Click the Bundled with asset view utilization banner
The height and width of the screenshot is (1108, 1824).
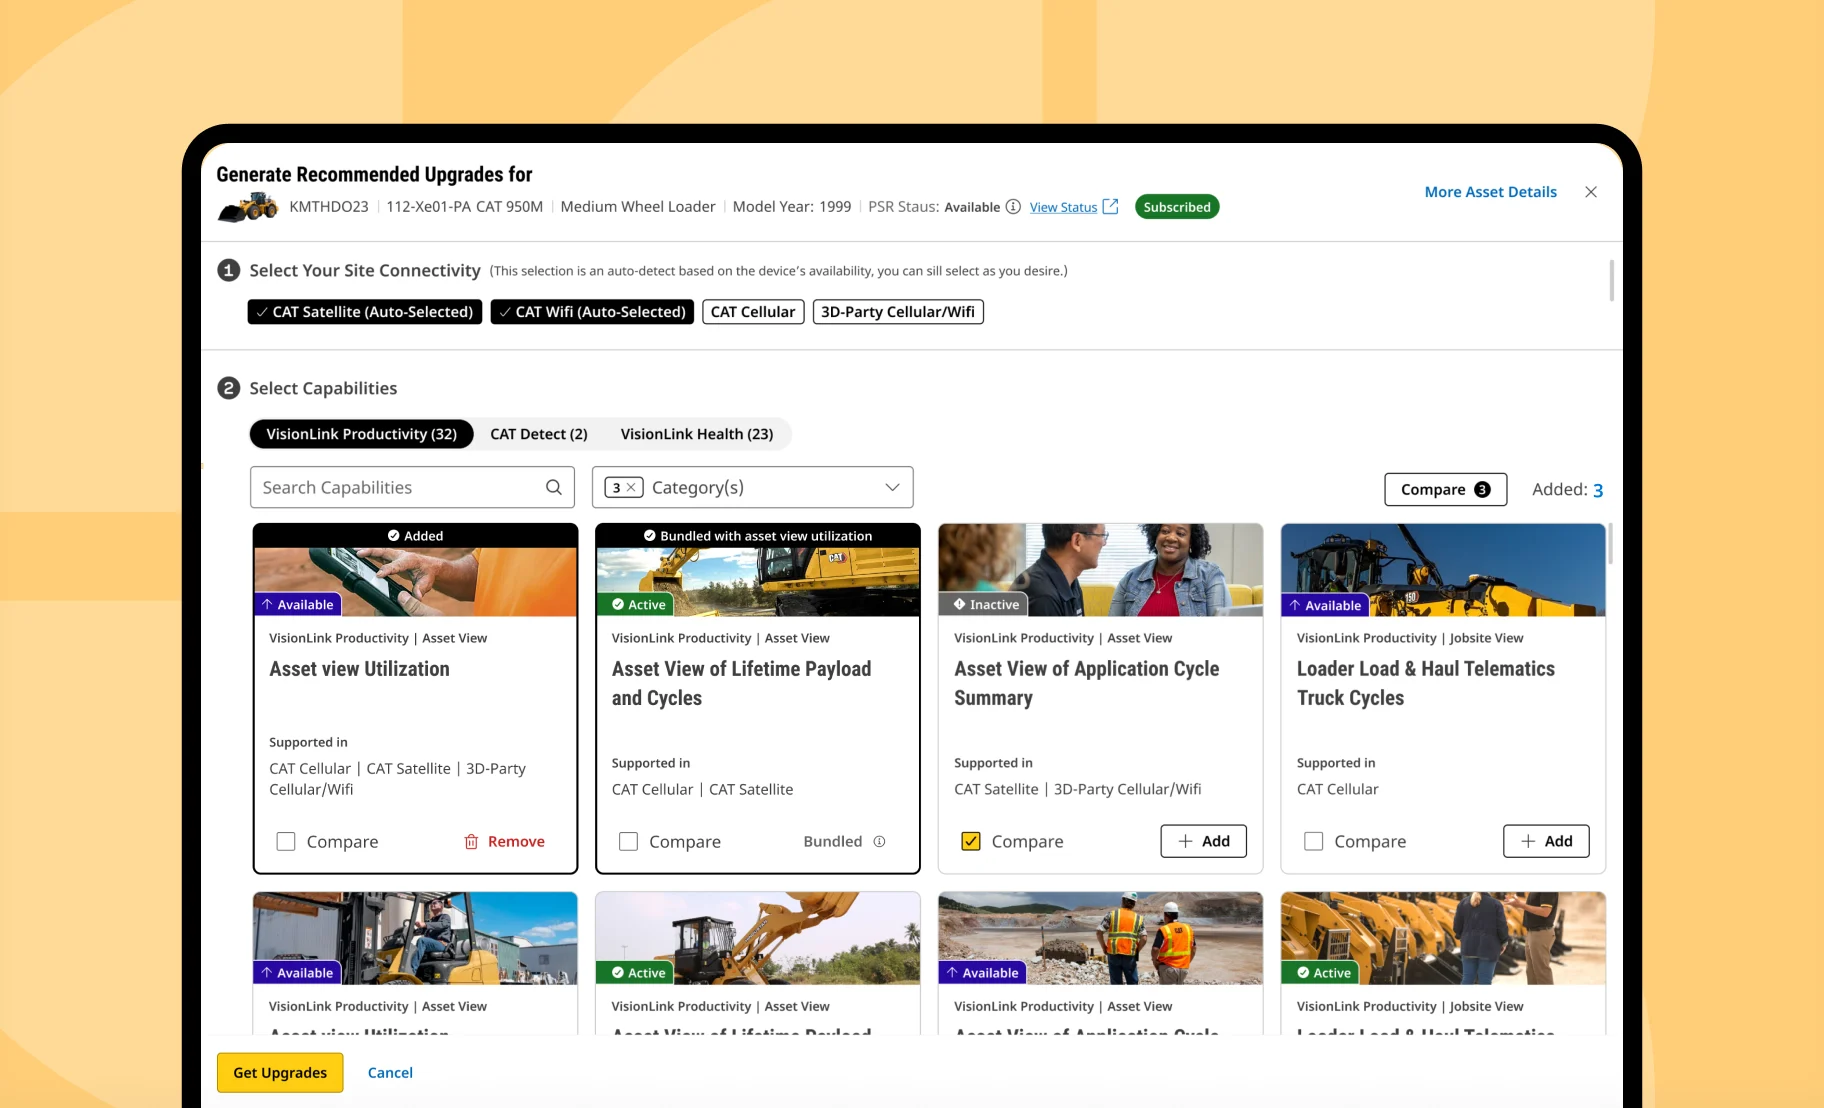(758, 536)
